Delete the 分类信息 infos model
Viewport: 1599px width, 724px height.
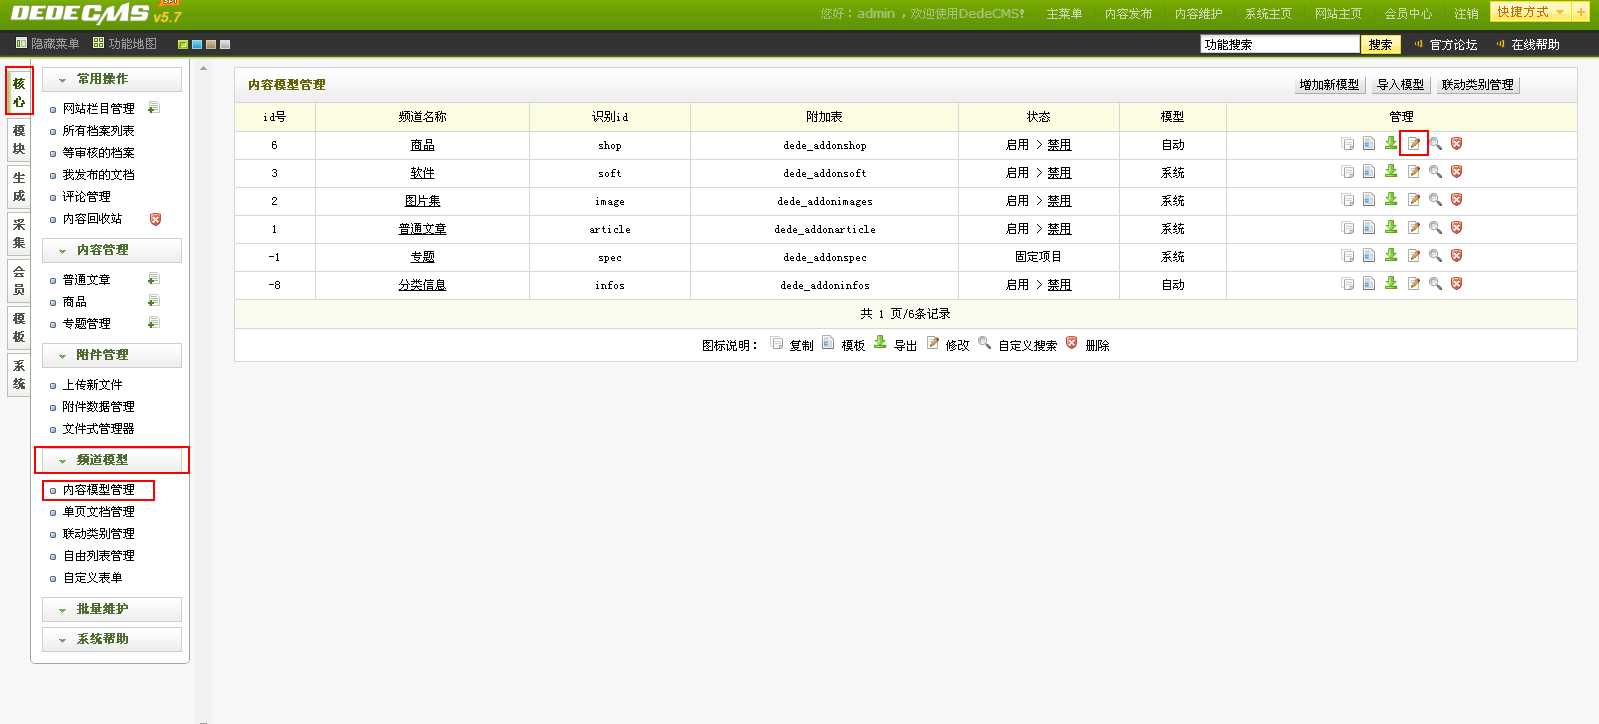click(1456, 284)
